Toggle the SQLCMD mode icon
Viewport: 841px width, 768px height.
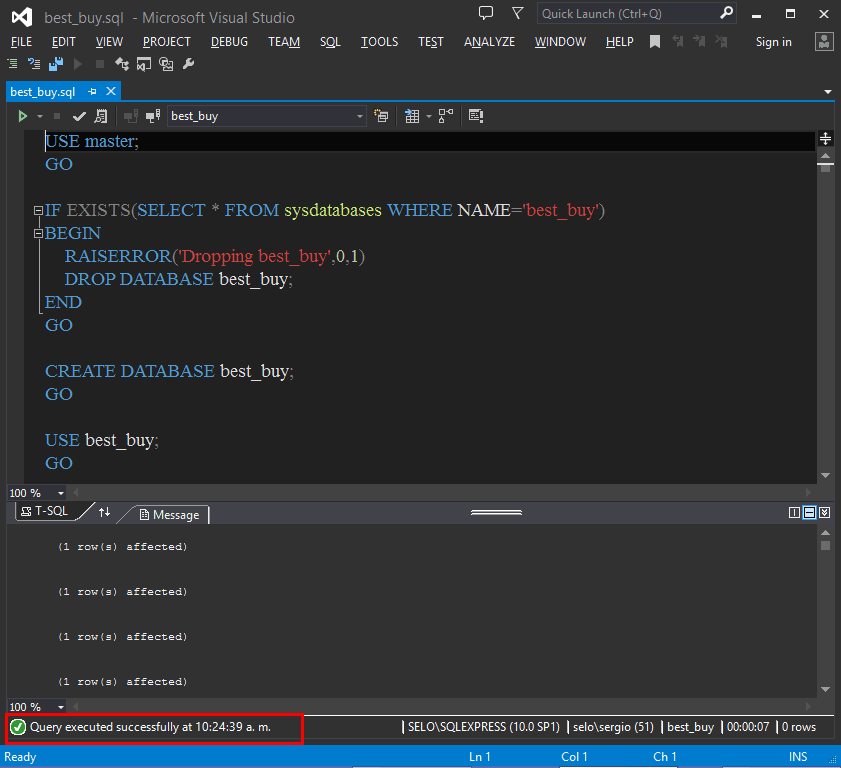[x=476, y=116]
